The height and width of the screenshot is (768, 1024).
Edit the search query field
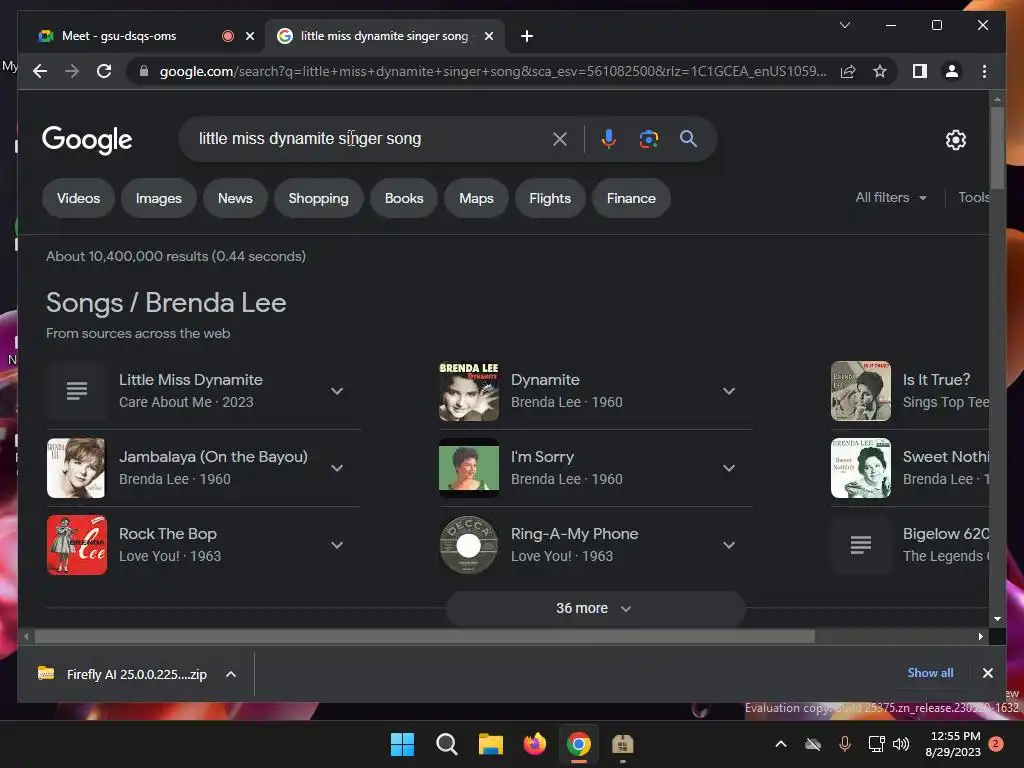366,138
